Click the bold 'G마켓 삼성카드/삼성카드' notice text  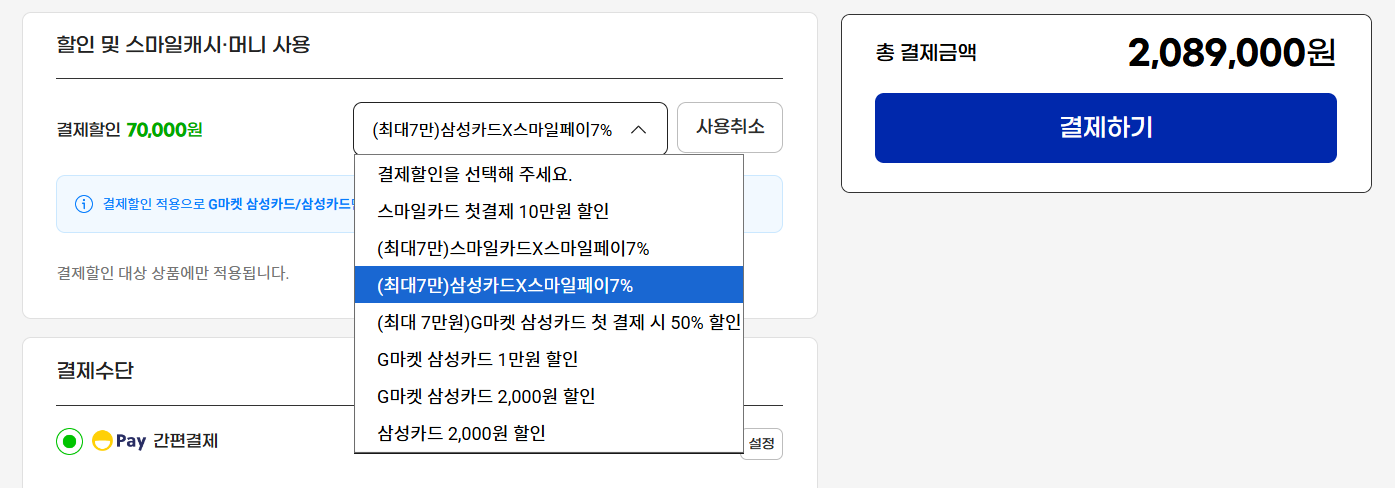(x=281, y=204)
